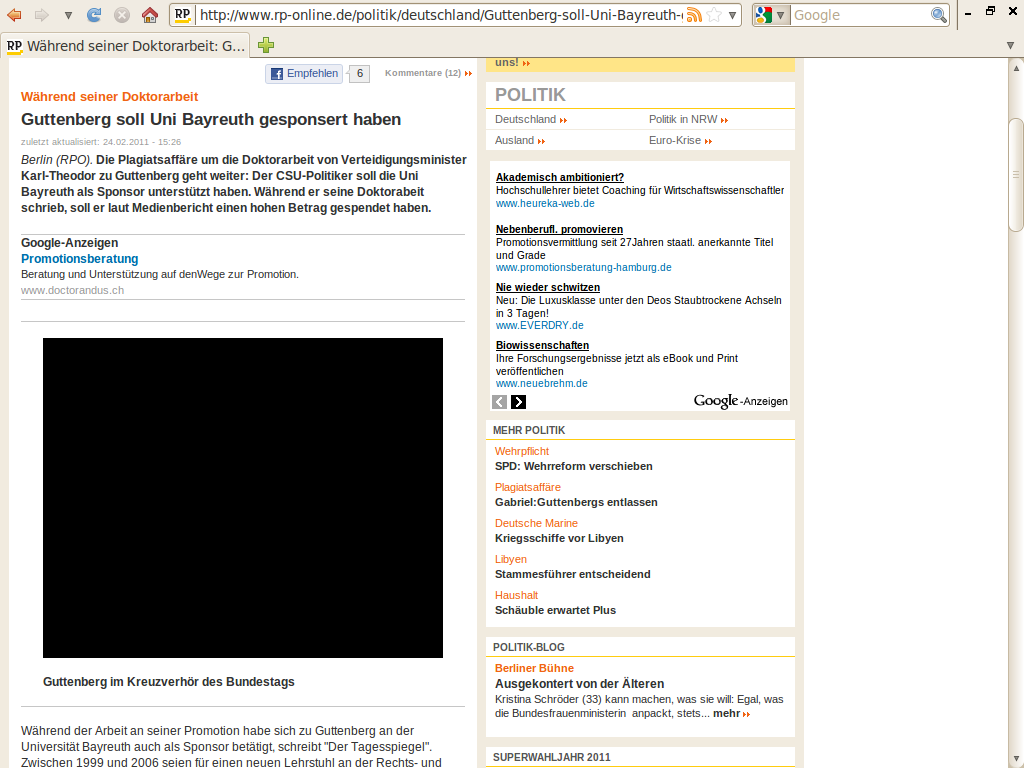Open 'Nie wieder schwitzen' ad
The width and height of the screenshot is (1024, 768).
(x=548, y=287)
